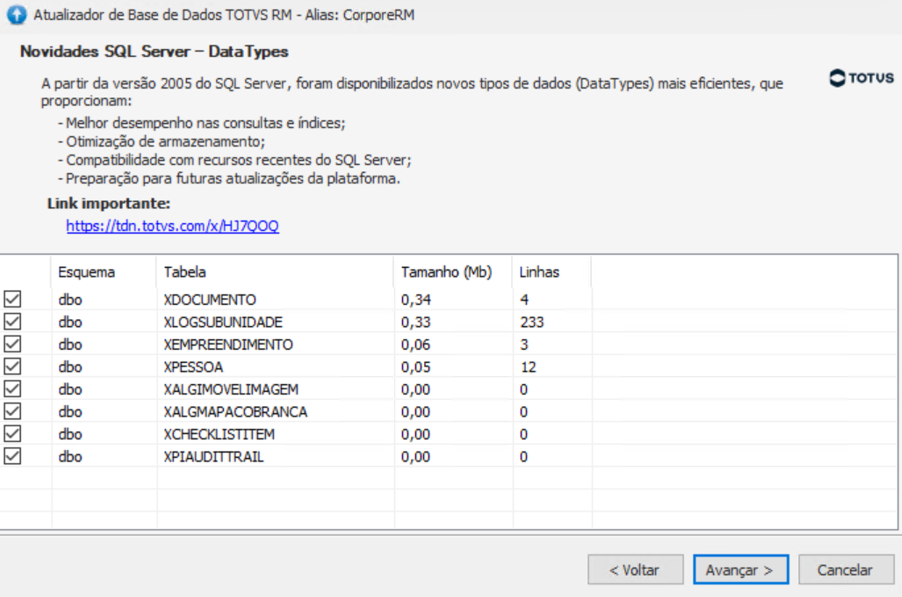Click the 0,33 size value

(416, 322)
